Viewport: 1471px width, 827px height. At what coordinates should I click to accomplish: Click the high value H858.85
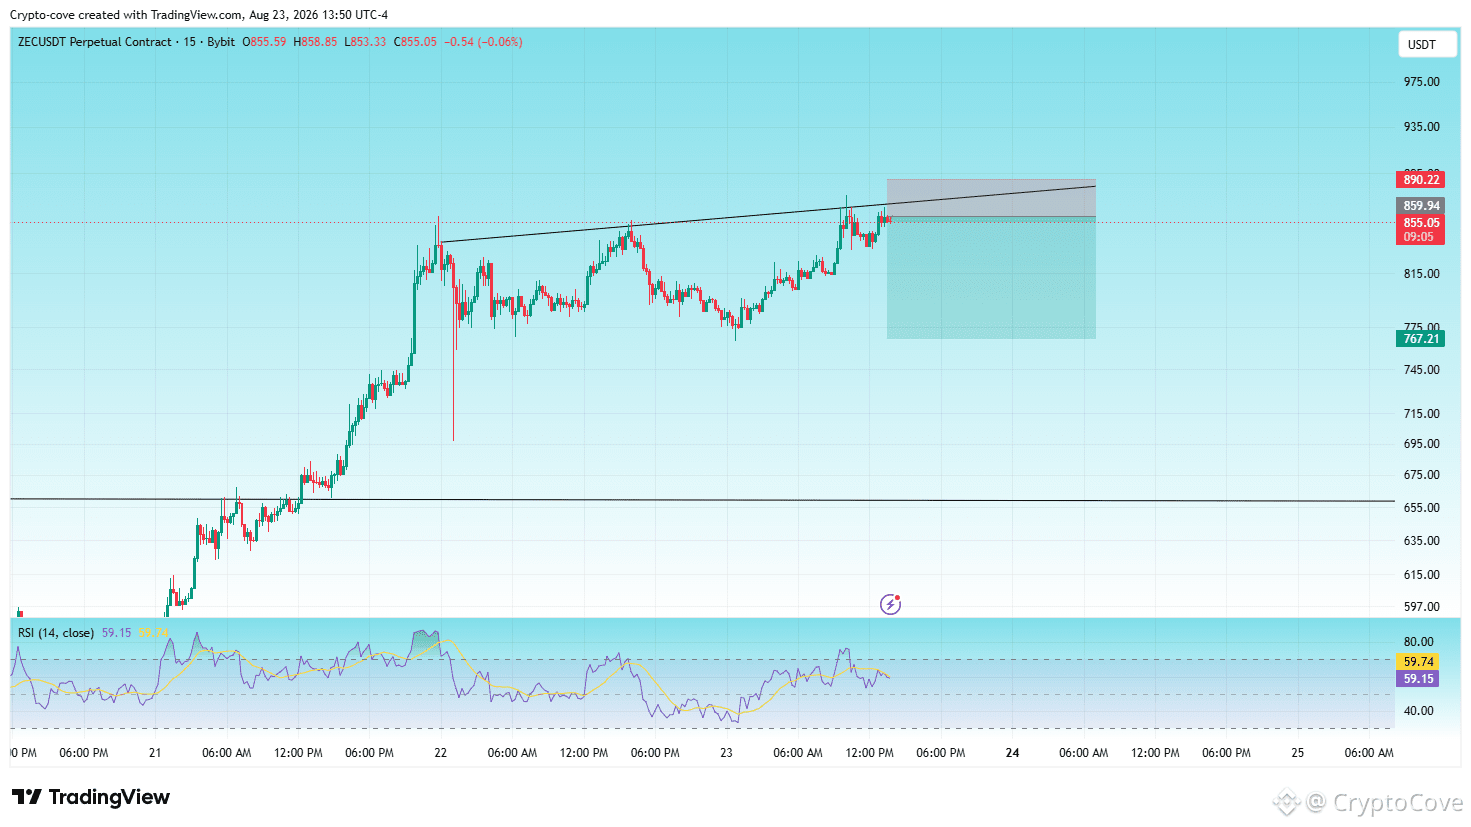point(315,42)
